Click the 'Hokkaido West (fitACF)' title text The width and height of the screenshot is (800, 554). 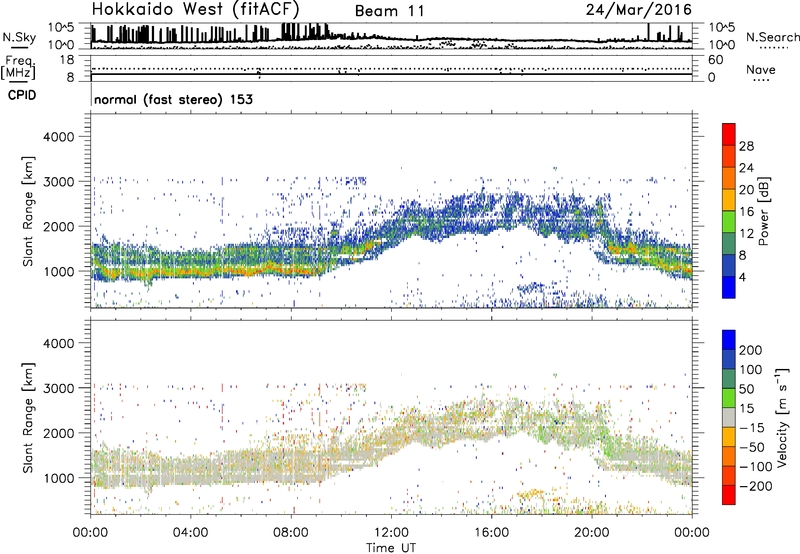pyautogui.click(x=195, y=9)
